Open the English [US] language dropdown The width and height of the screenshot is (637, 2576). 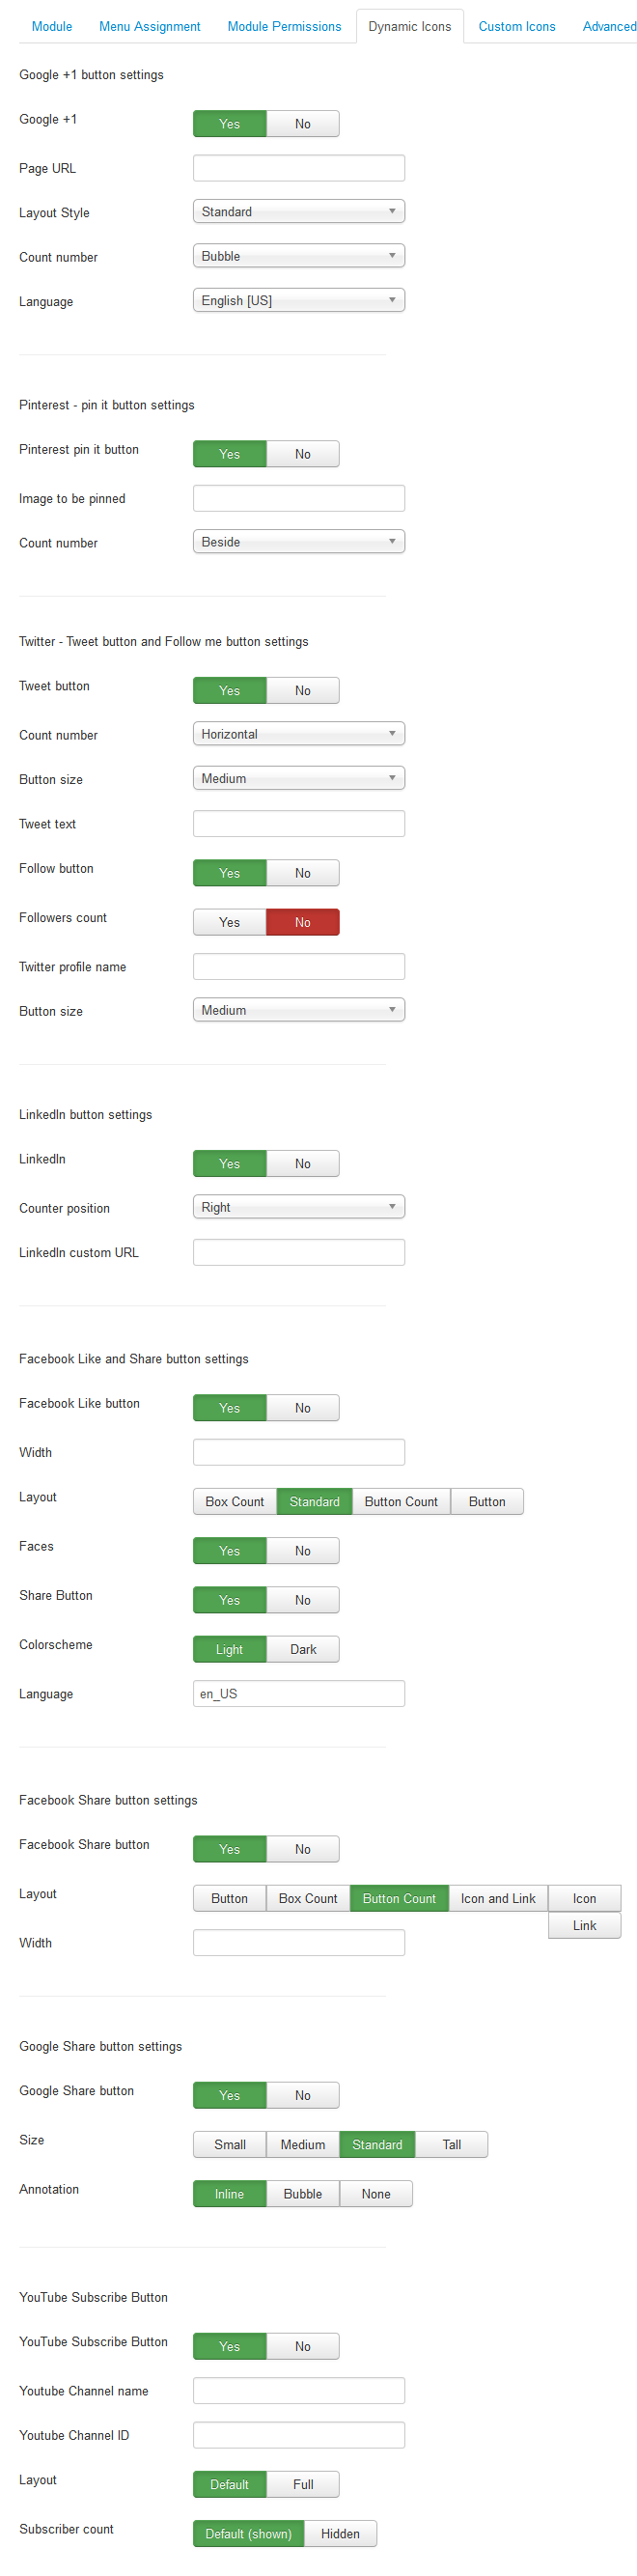pos(298,301)
